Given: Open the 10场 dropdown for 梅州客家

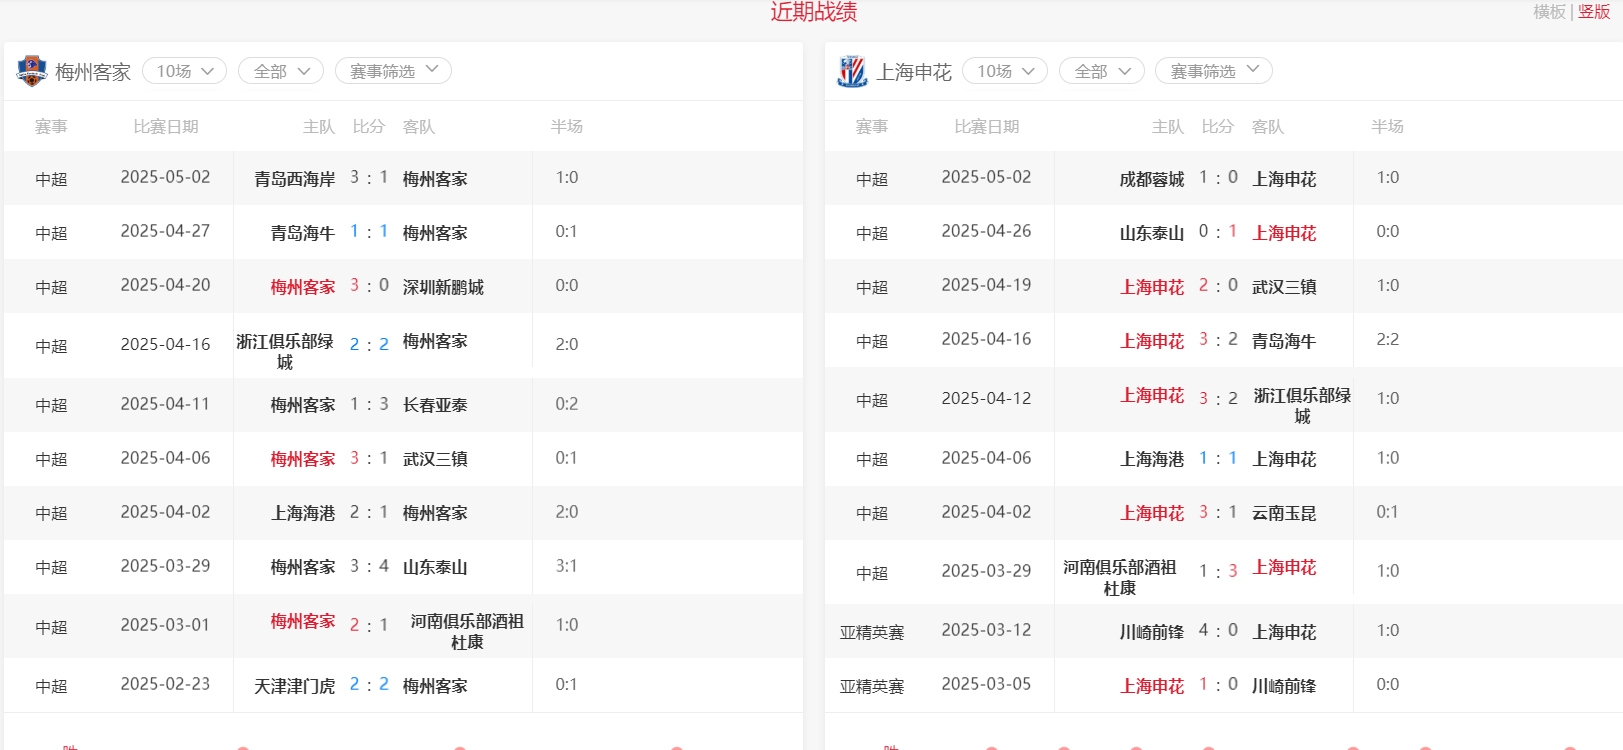Looking at the screenshot, I should point(185,71).
